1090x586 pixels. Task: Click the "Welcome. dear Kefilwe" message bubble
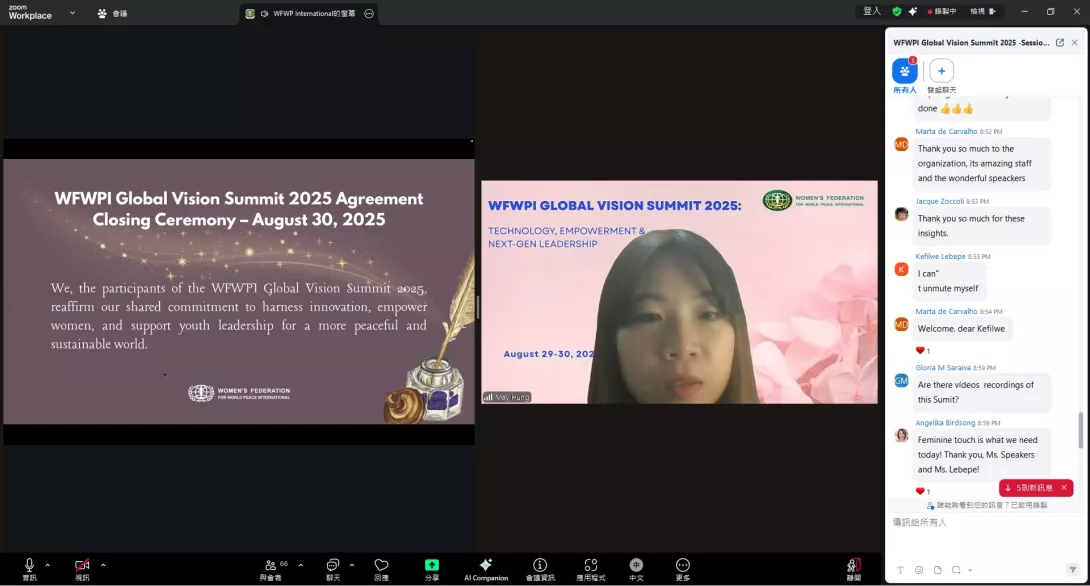pyautogui.click(x=962, y=329)
